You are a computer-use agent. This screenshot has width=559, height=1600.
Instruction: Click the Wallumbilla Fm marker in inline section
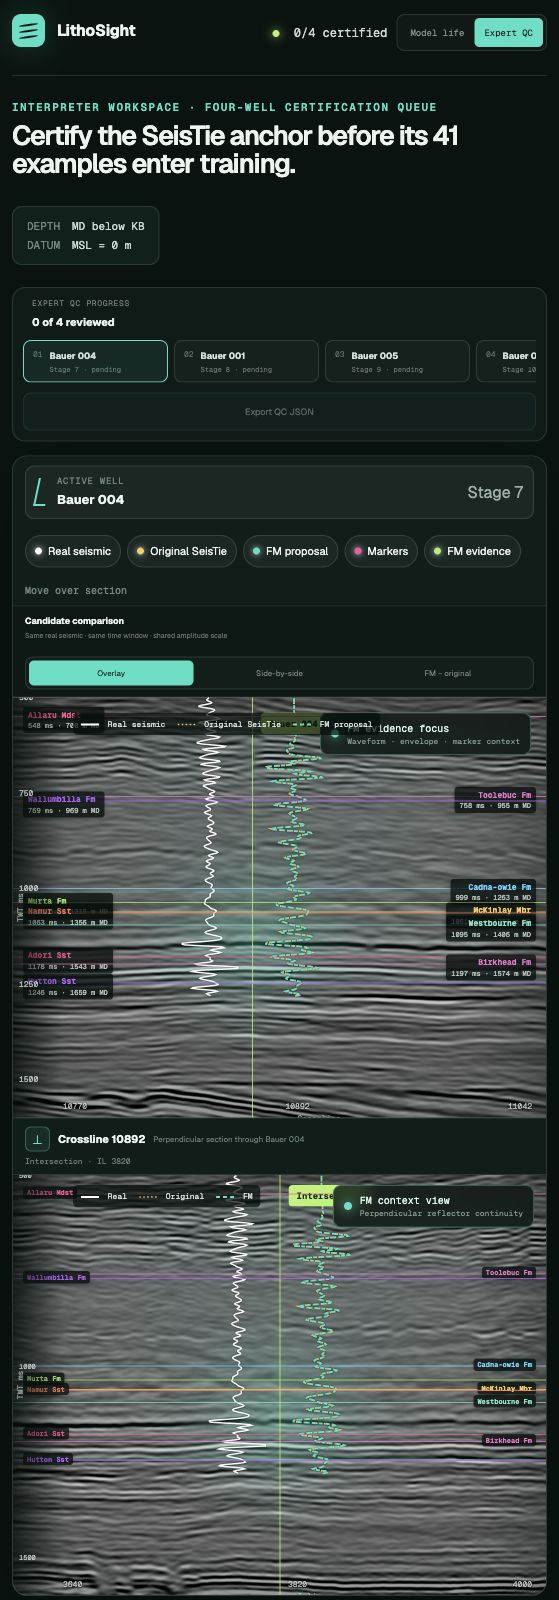(x=63, y=805)
